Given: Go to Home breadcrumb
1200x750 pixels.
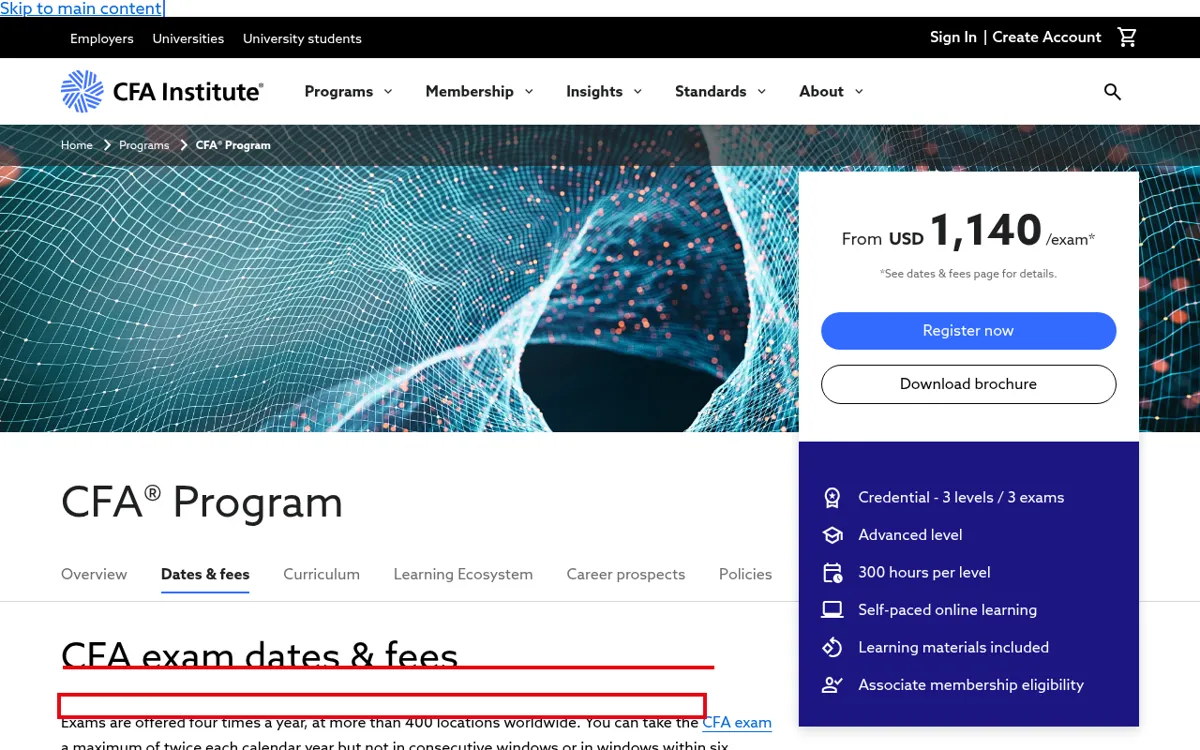Looking at the screenshot, I should coord(77,145).
